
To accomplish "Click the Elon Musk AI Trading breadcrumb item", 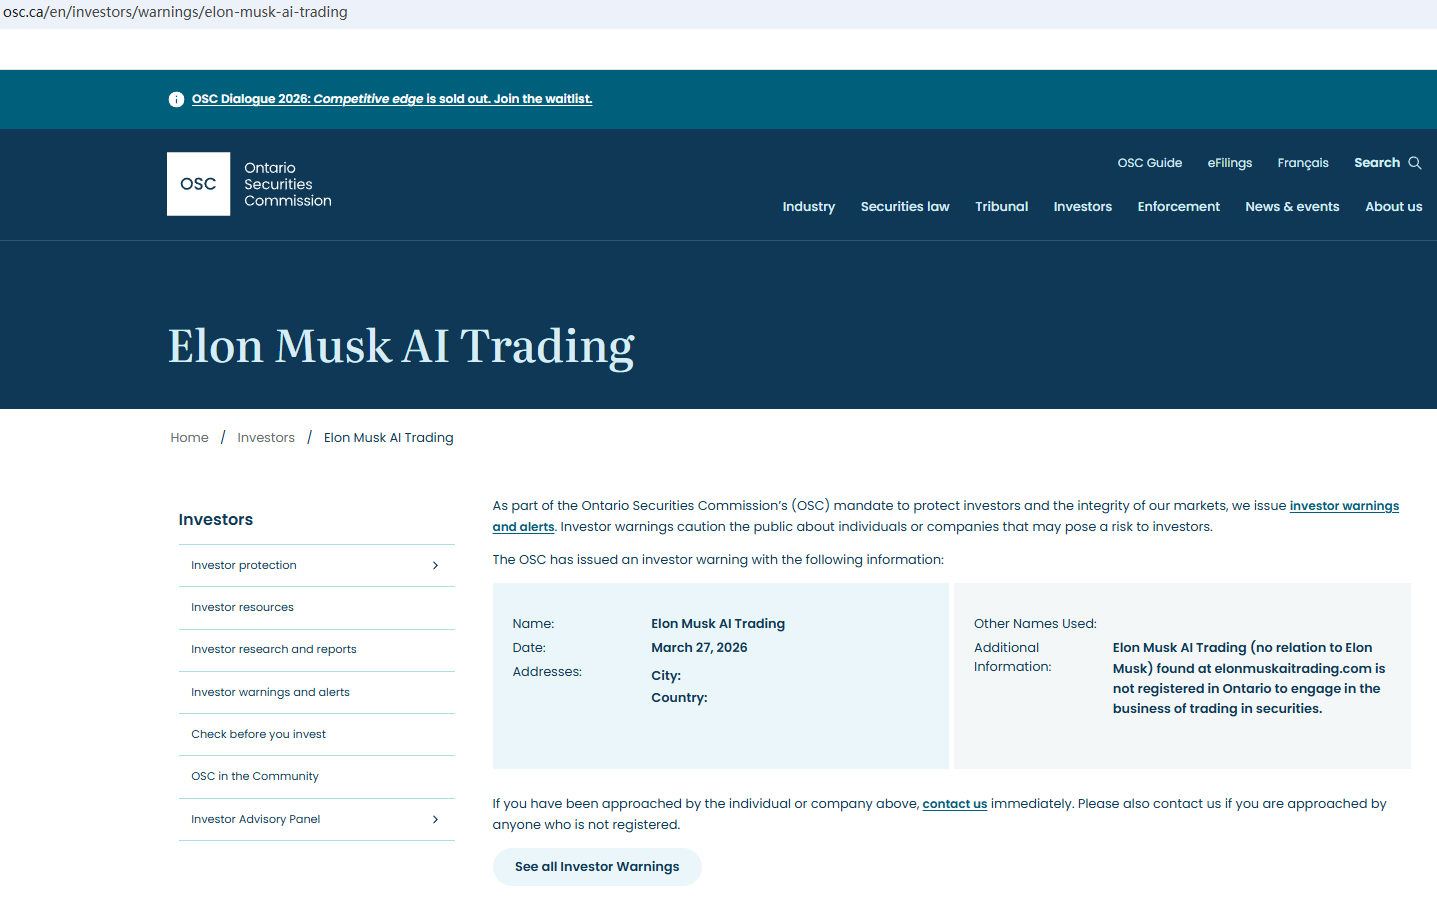I will point(388,438).
